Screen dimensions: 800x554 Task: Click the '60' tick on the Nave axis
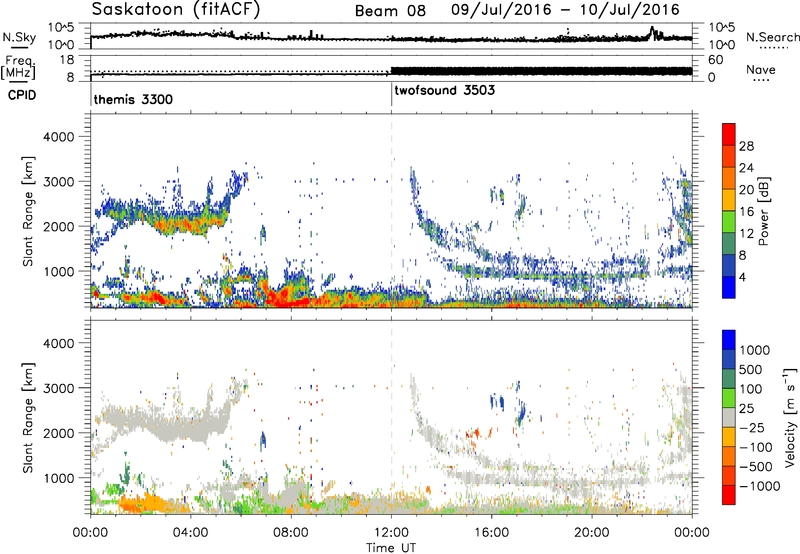pyautogui.click(x=715, y=60)
